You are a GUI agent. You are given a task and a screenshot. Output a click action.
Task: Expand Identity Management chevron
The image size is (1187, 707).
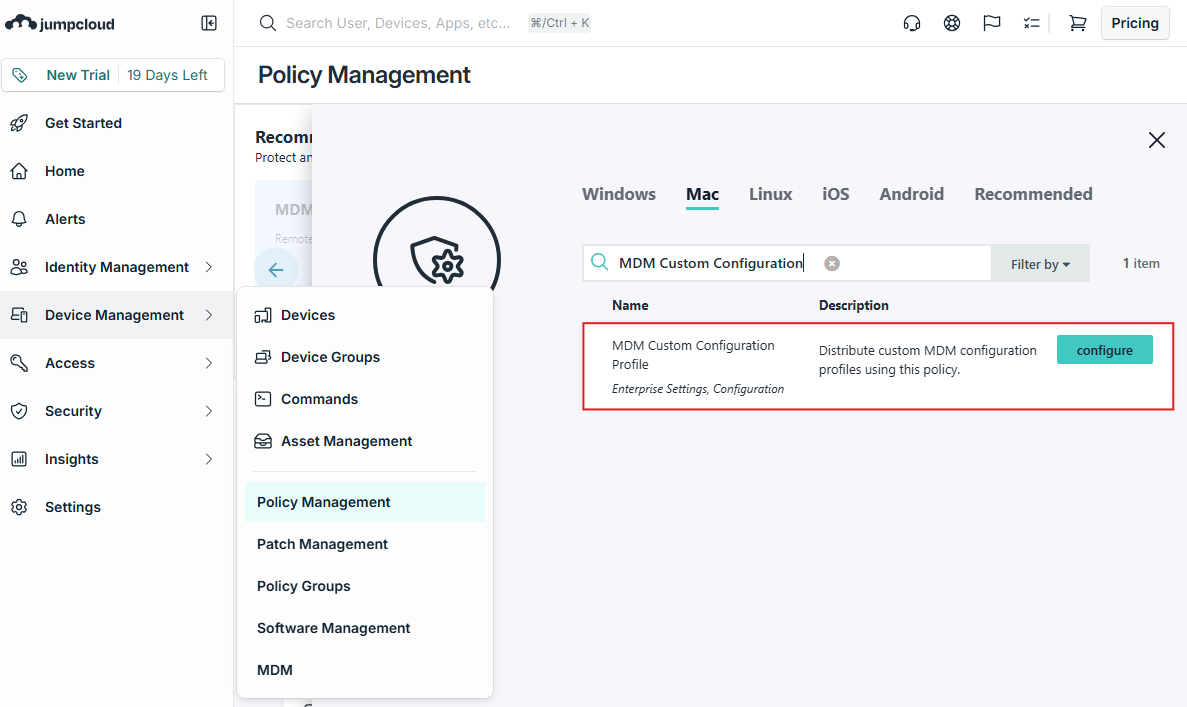pyautogui.click(x=209, y=267)
